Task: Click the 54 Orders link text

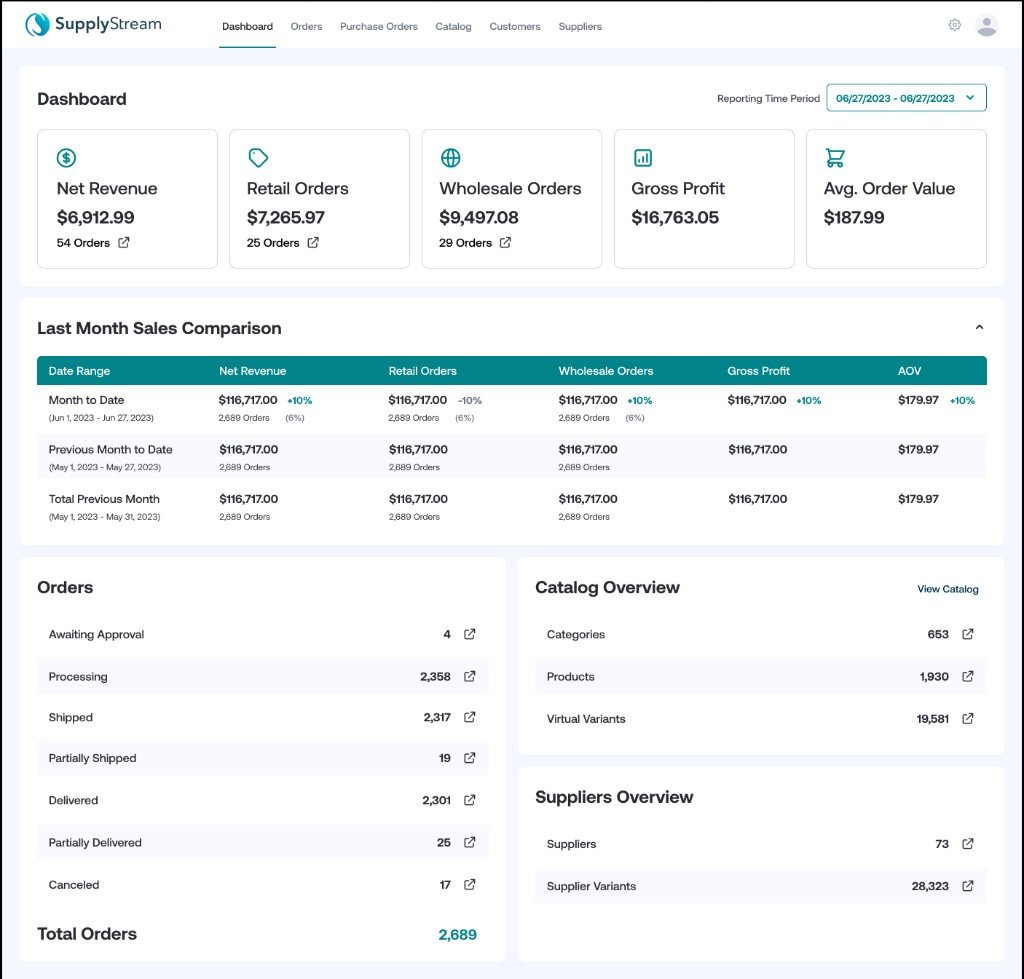Action: point(83,242)
